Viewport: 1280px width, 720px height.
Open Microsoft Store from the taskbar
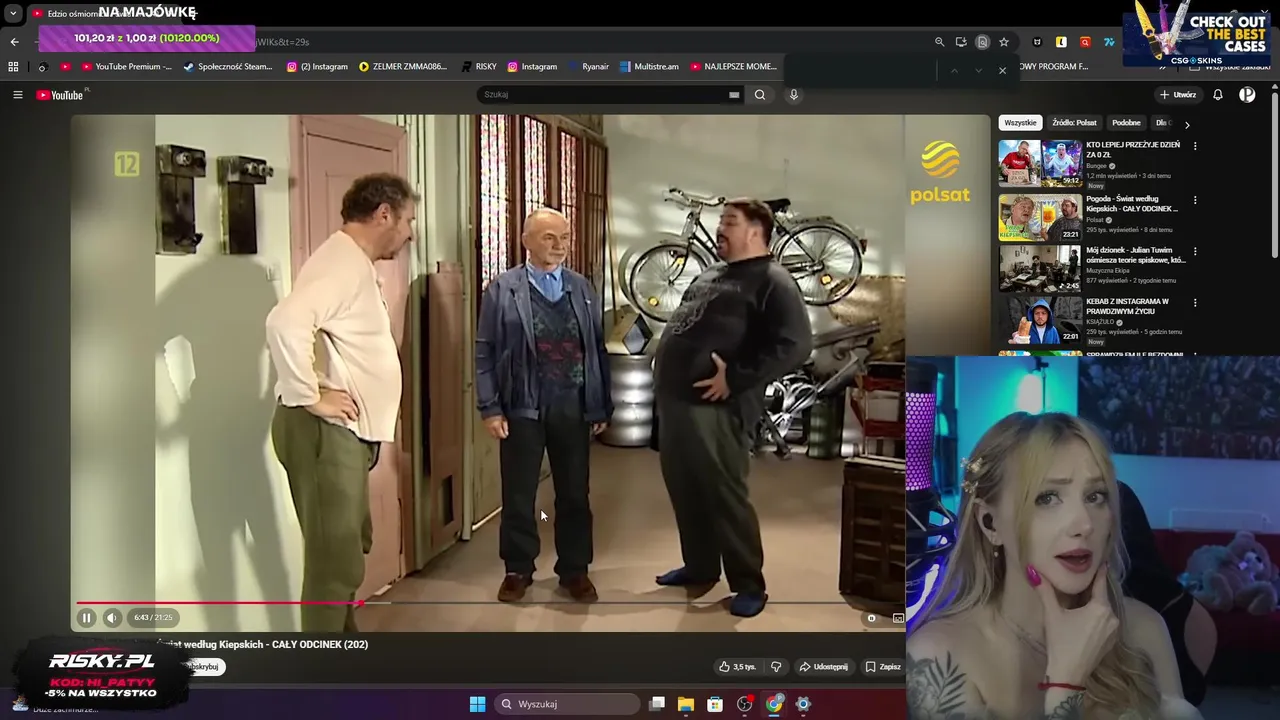tap(715, 704)
